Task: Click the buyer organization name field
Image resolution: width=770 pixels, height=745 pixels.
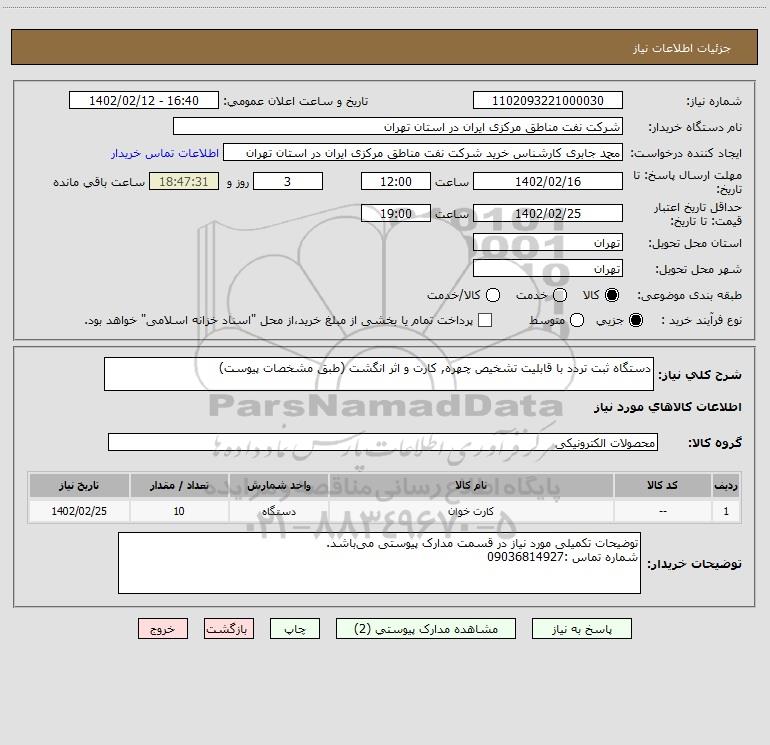Action: point(398,127)
